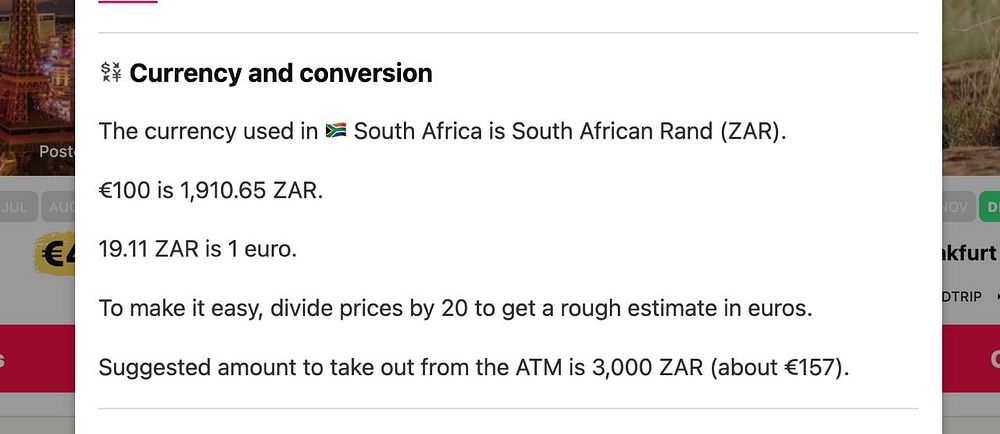
Task: Click the 'divide prices by 20' tip
Action: point(455,308)
